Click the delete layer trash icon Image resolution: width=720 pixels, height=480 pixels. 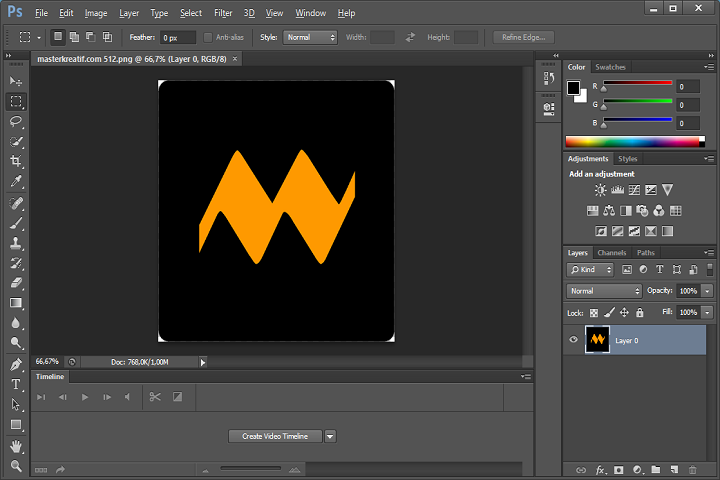691,469
